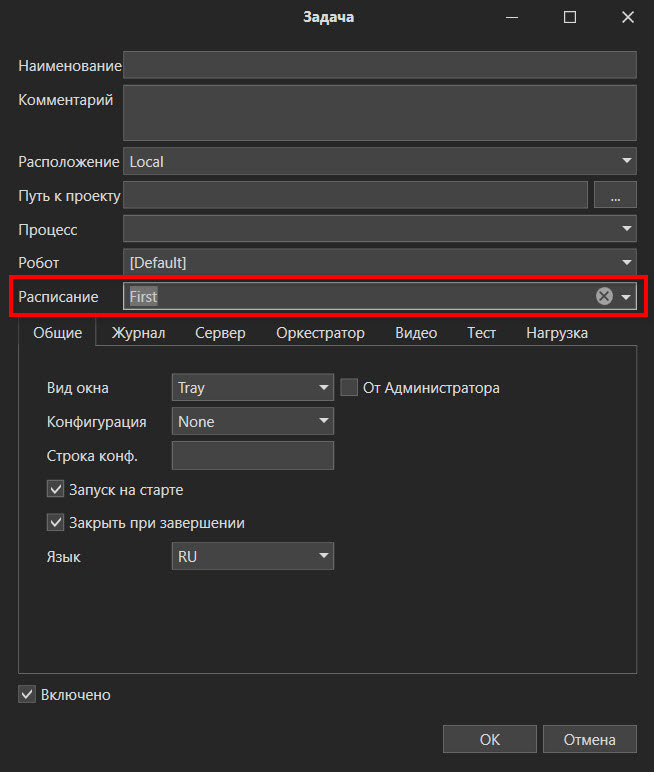Screen dimensions: 654x772
Task: Open the Оркестратор tab
Action: (x=320, y=333)
